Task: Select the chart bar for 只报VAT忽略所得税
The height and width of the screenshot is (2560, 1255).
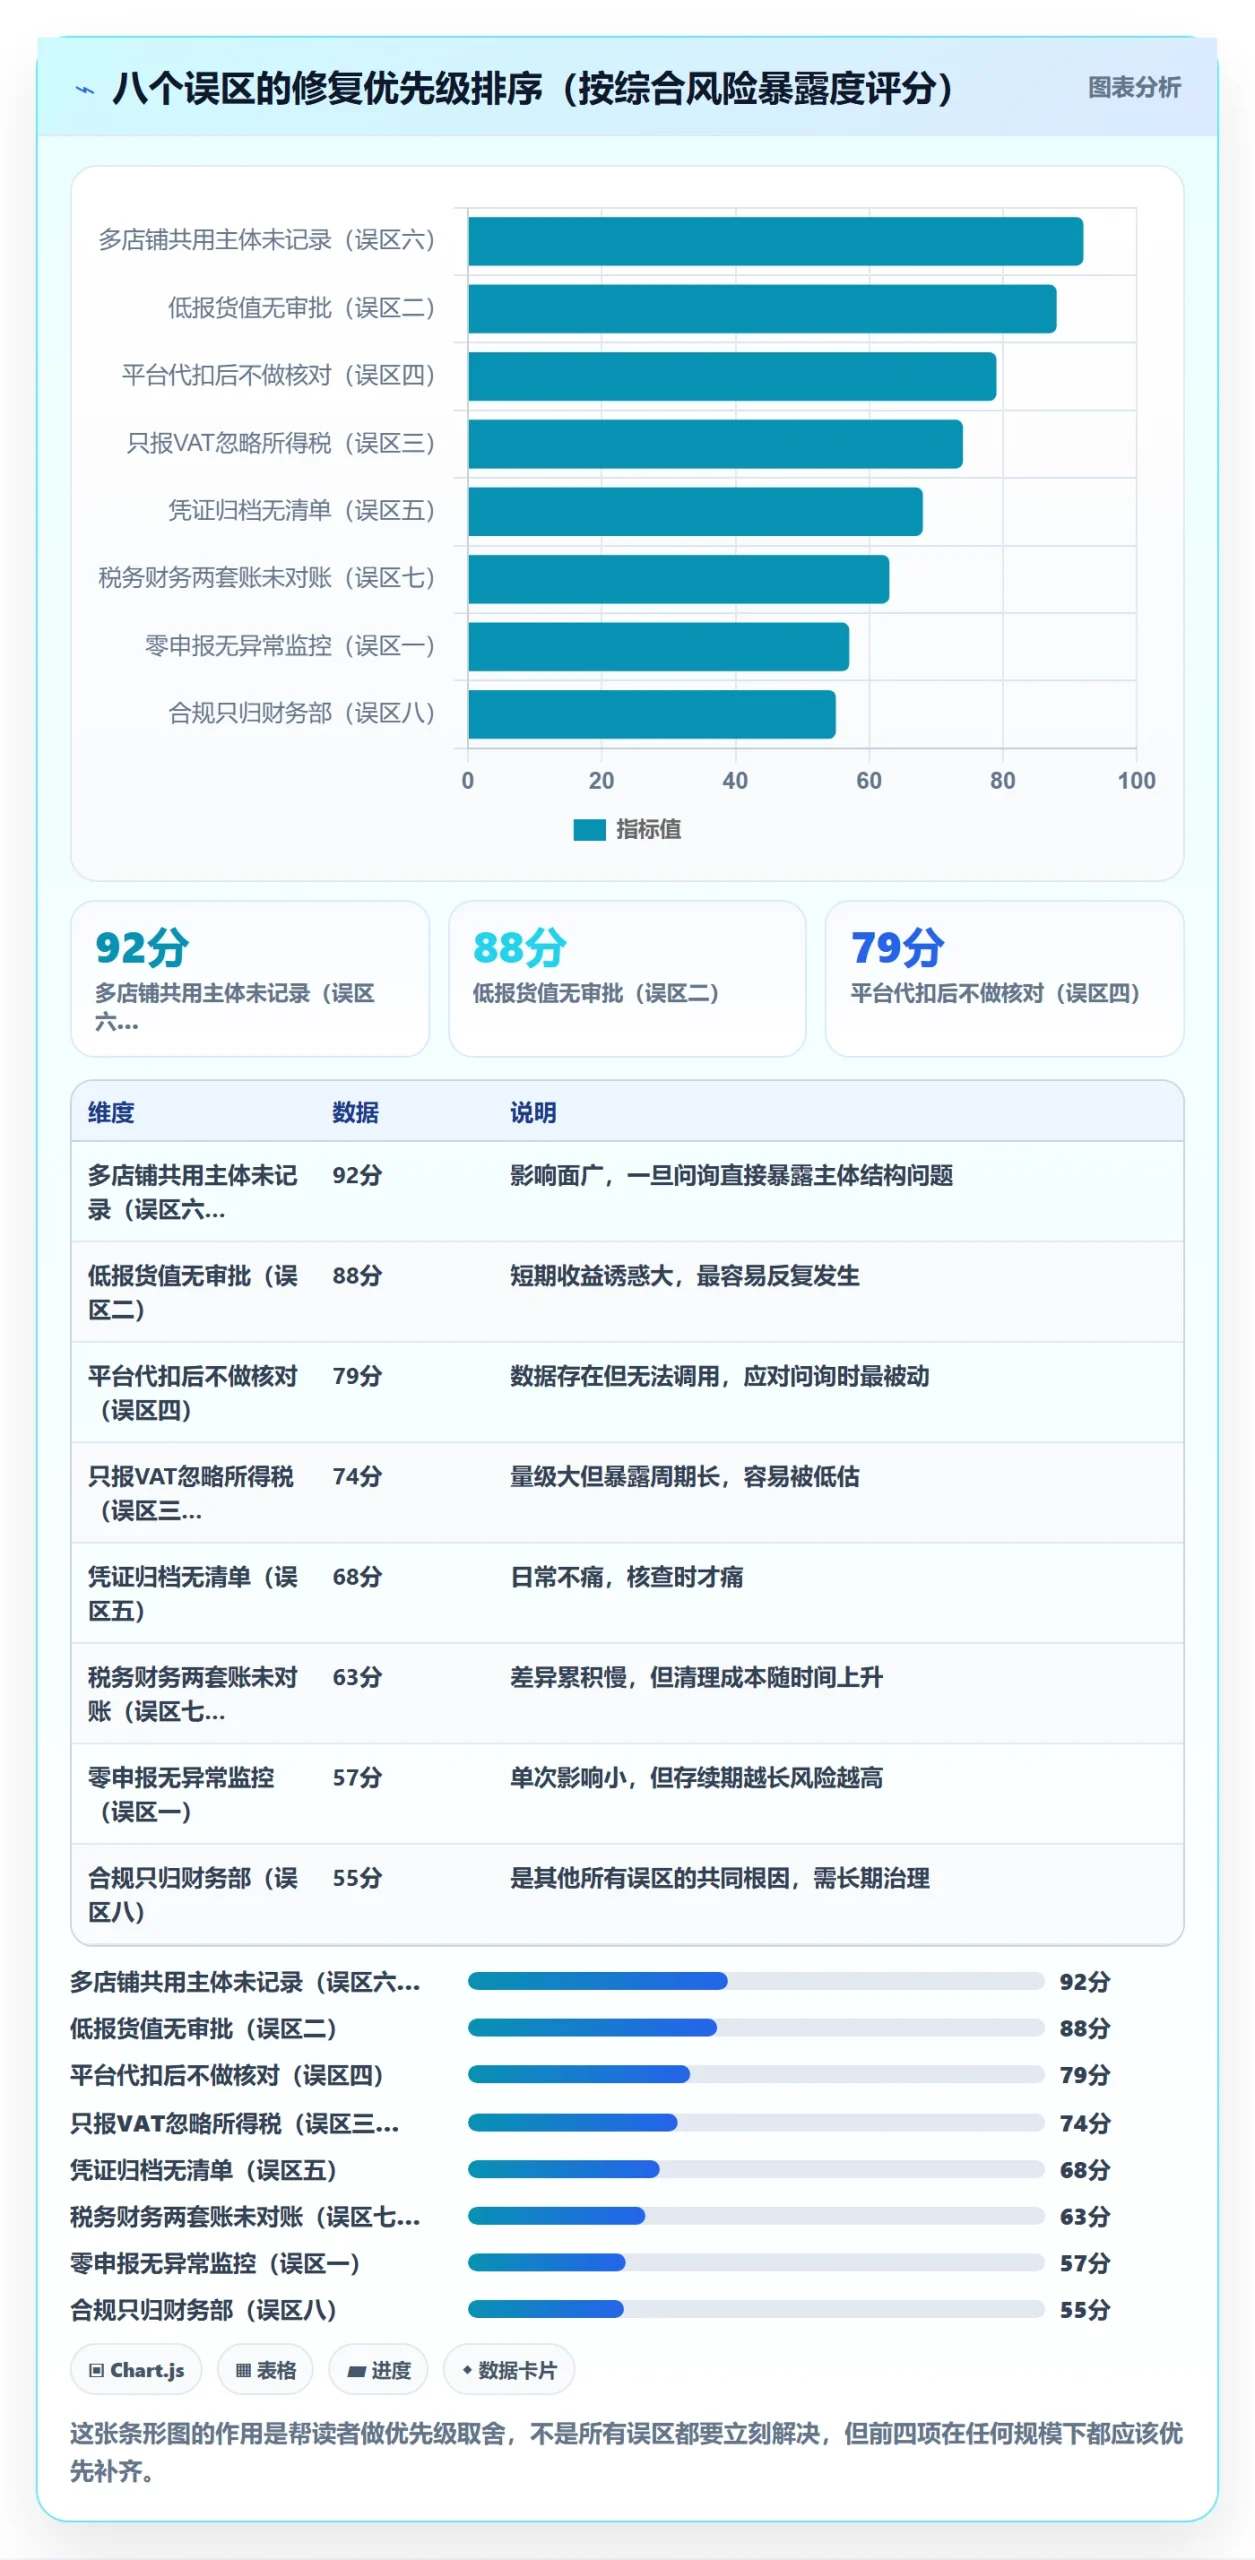Action: pyautogui.click(x=715, y=444)
